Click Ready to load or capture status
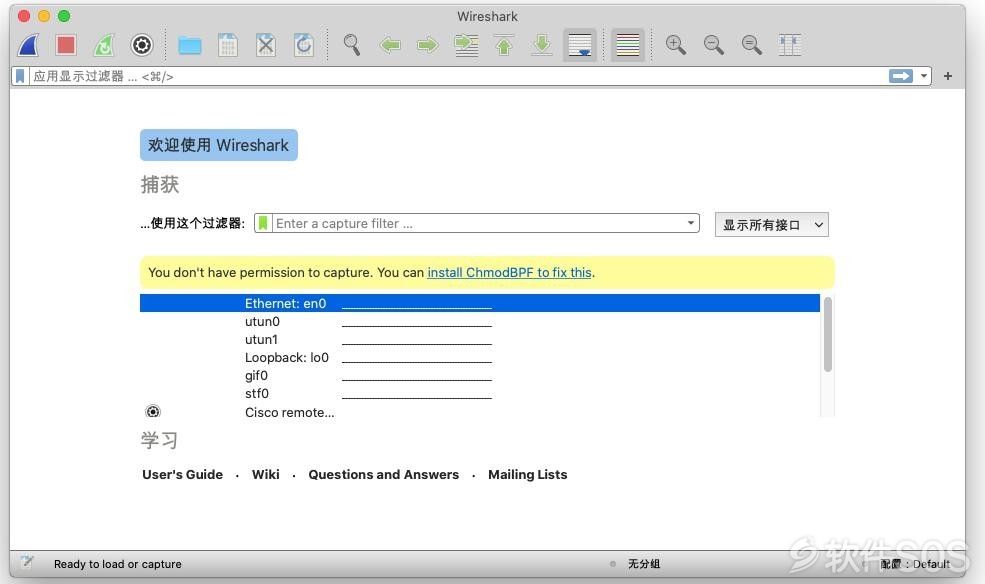This screenshot has width=985, height=584. (x=117, y=564)
